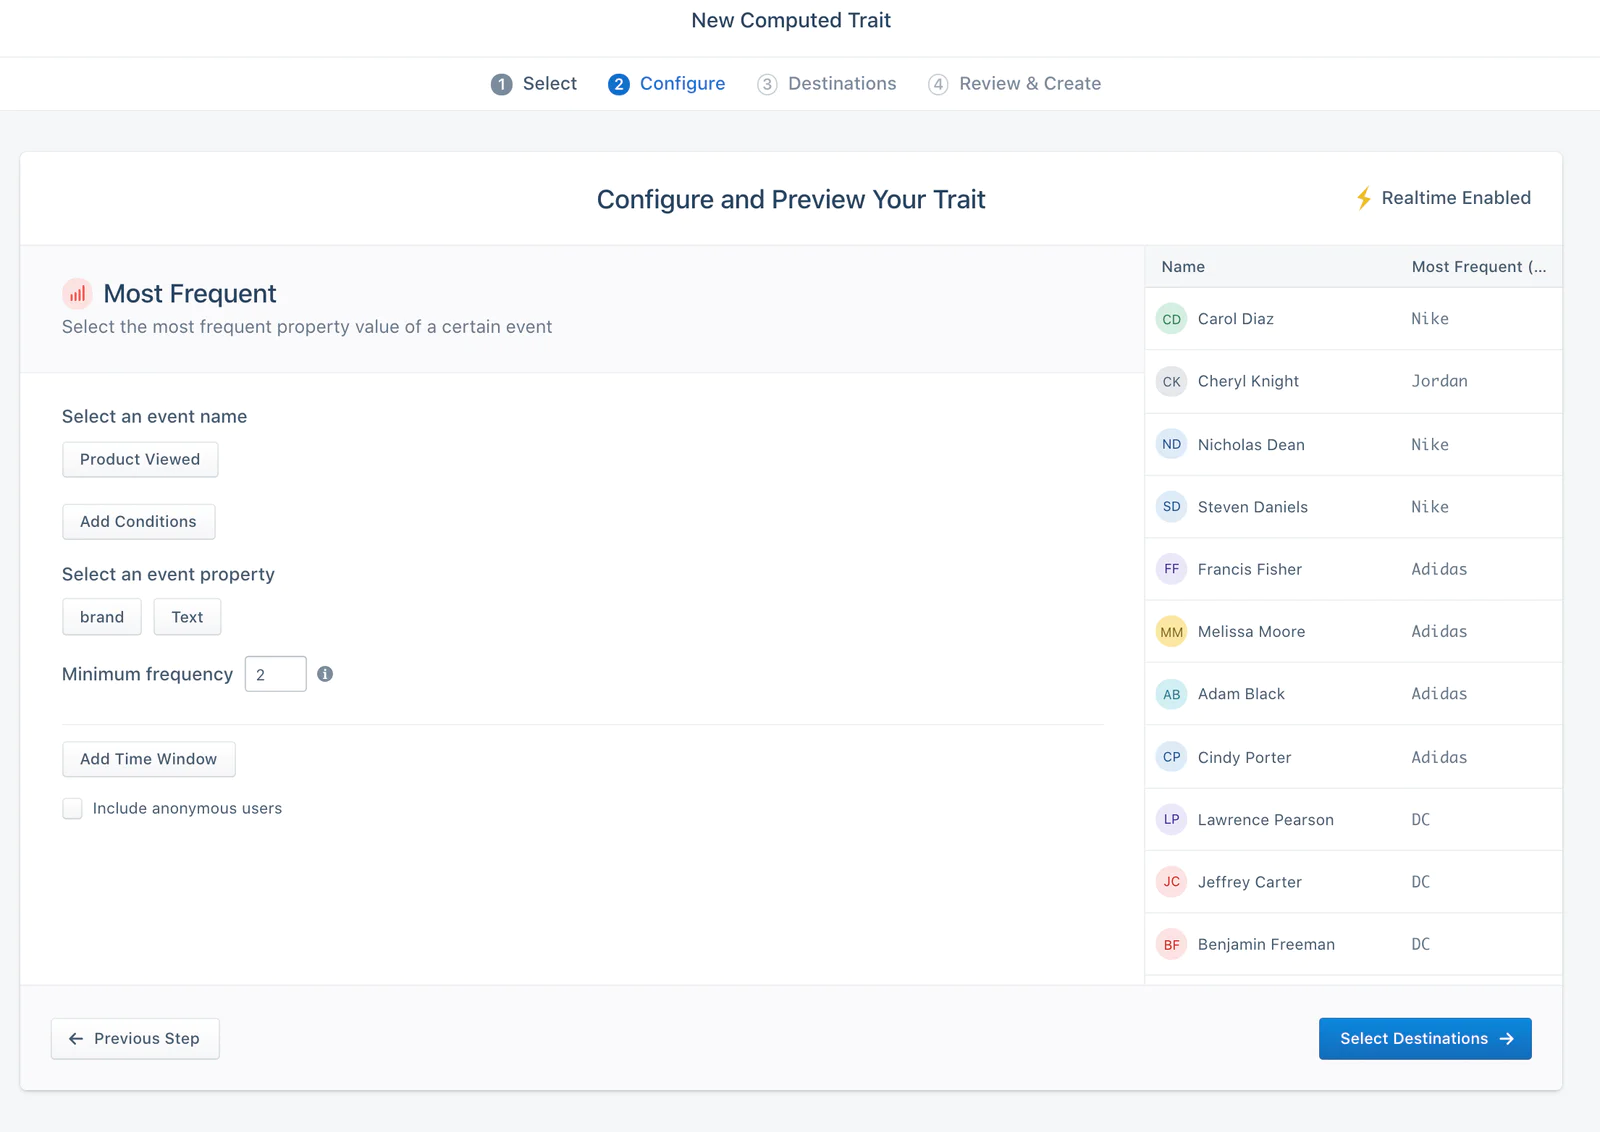
Task: Click inside the Minimum frequency input field
Action: pos(275,674)
